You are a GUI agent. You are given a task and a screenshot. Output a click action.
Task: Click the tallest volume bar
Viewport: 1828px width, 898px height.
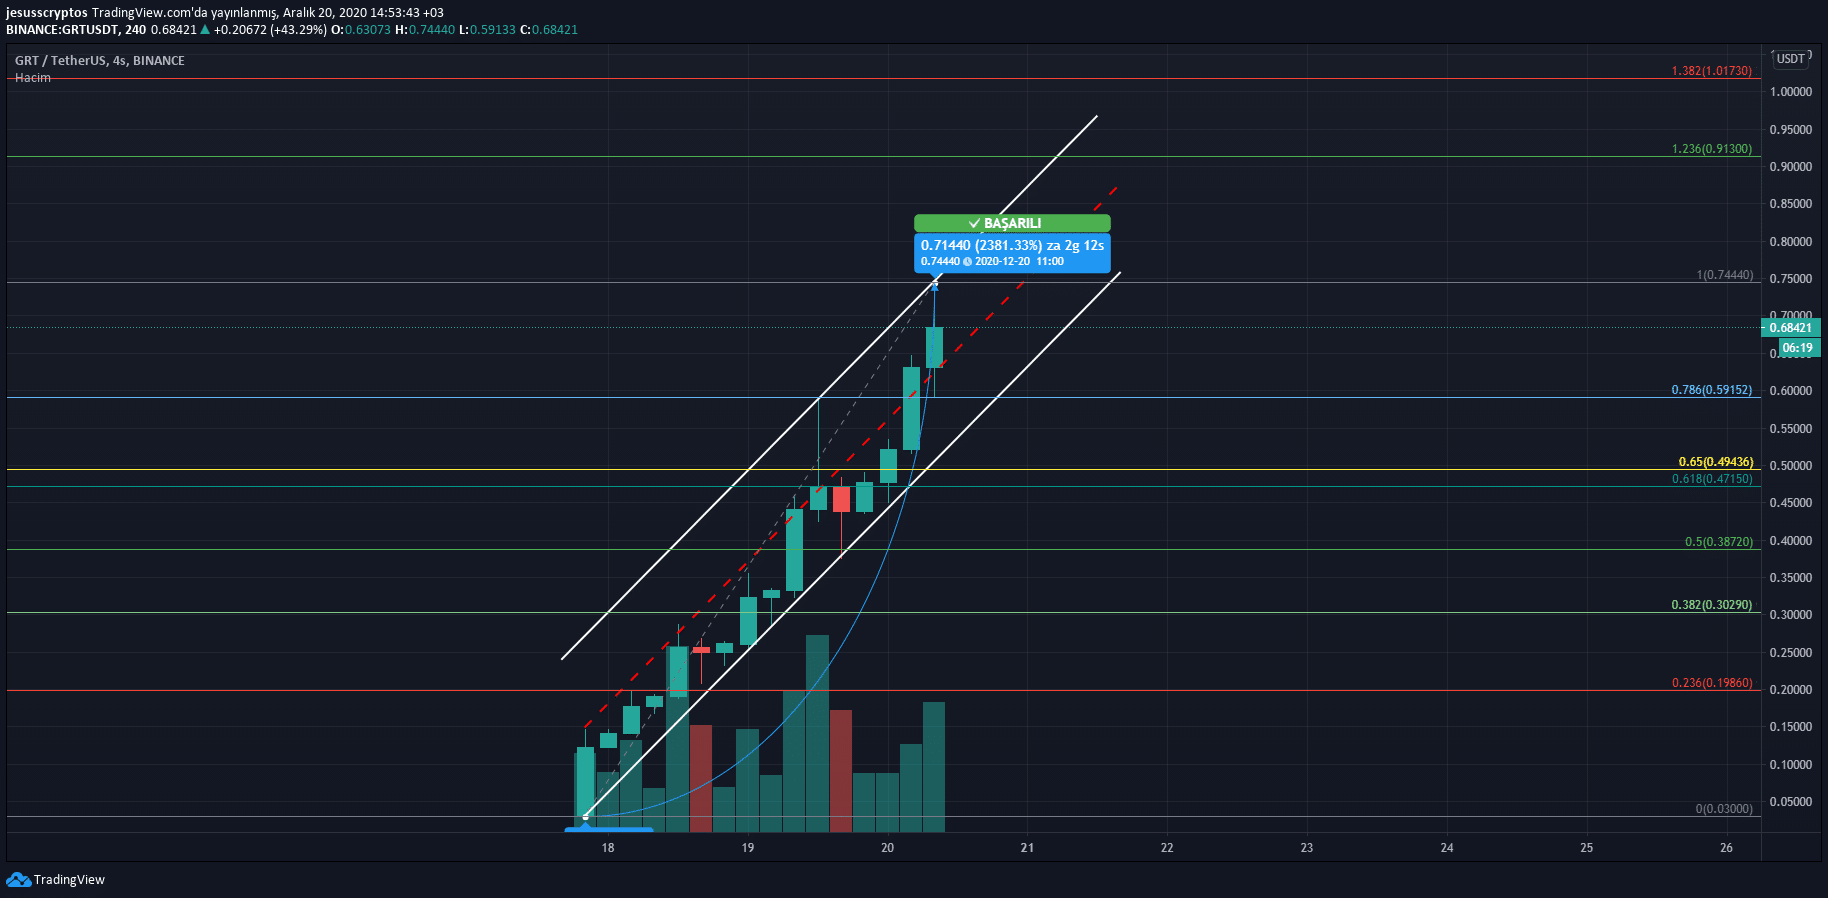pyautogui.click(x=817, y=733)
